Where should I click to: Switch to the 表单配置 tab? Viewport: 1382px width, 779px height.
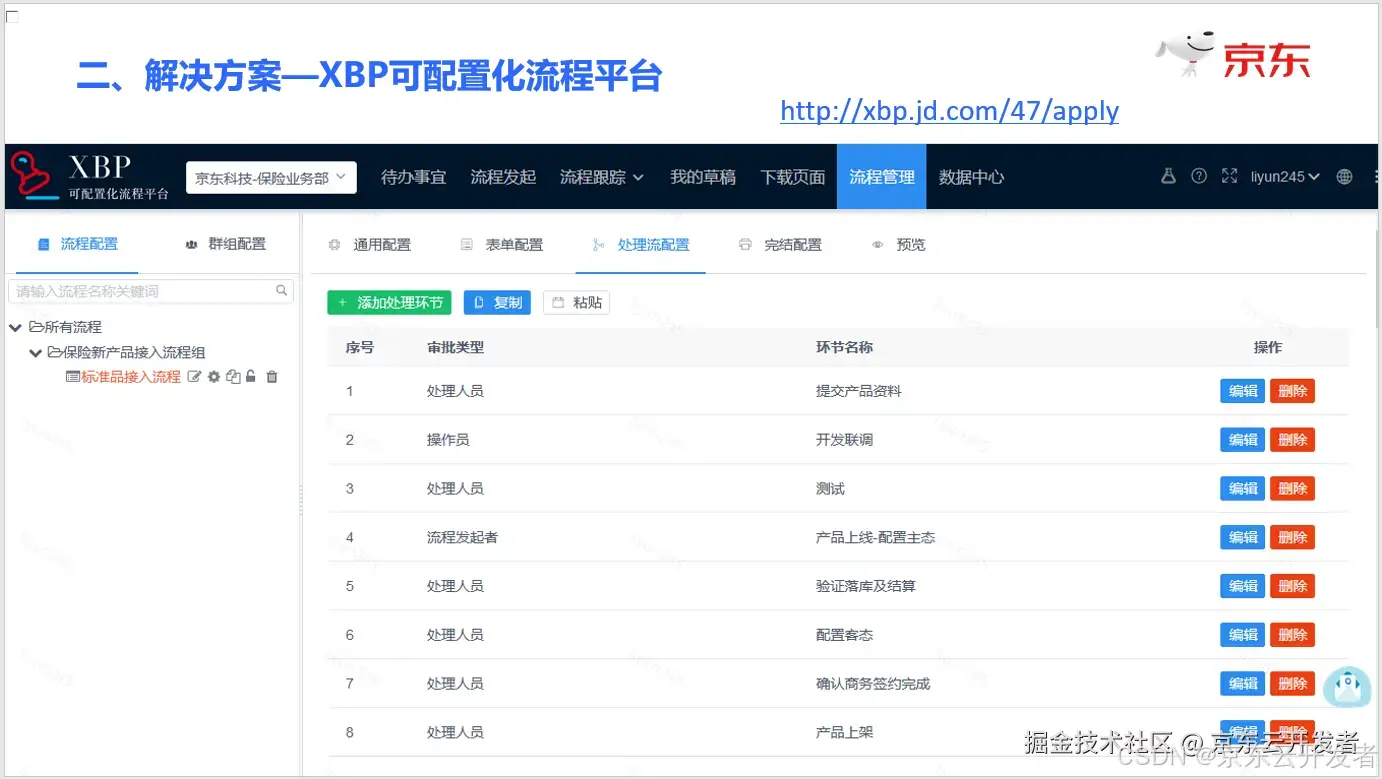pyautogui.click(x=501, y=245)
